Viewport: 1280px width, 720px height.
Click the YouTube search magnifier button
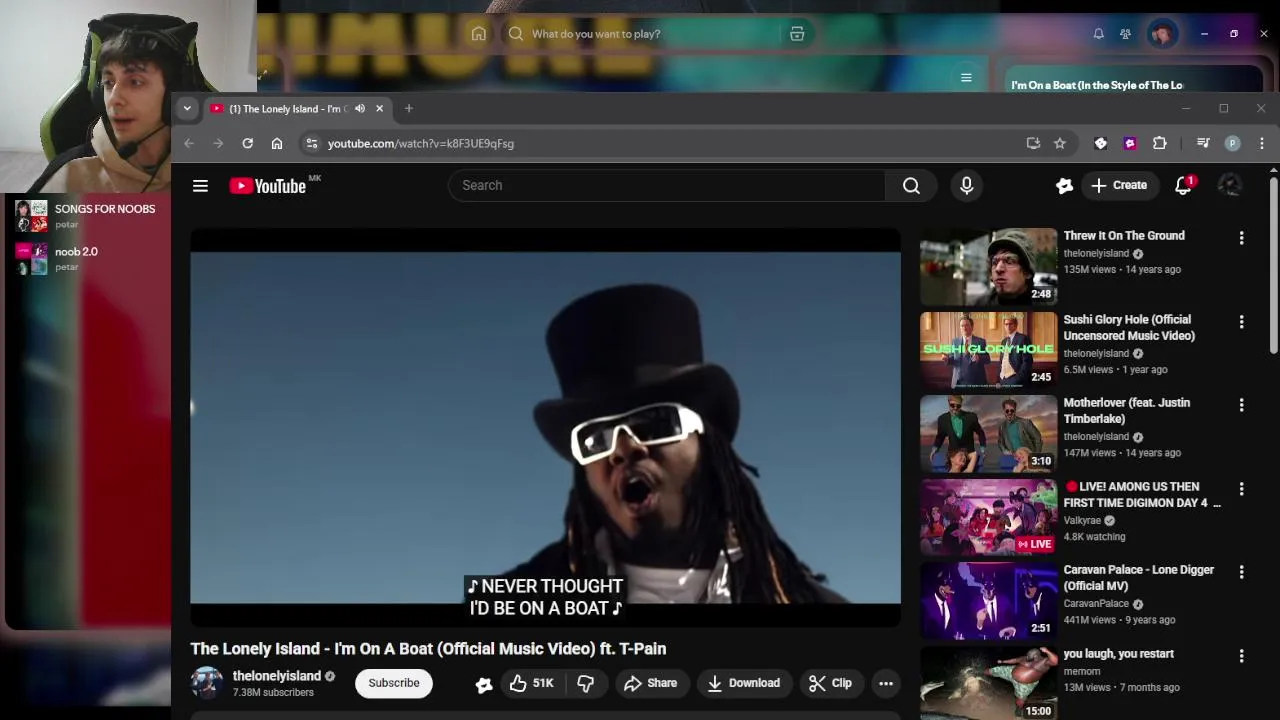click(911, 185)
